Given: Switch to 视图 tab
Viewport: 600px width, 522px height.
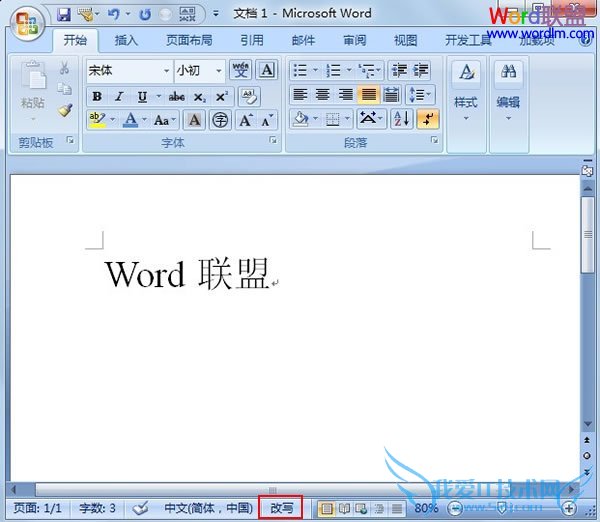Looking at the screenshot, I should tap(406, 40).
